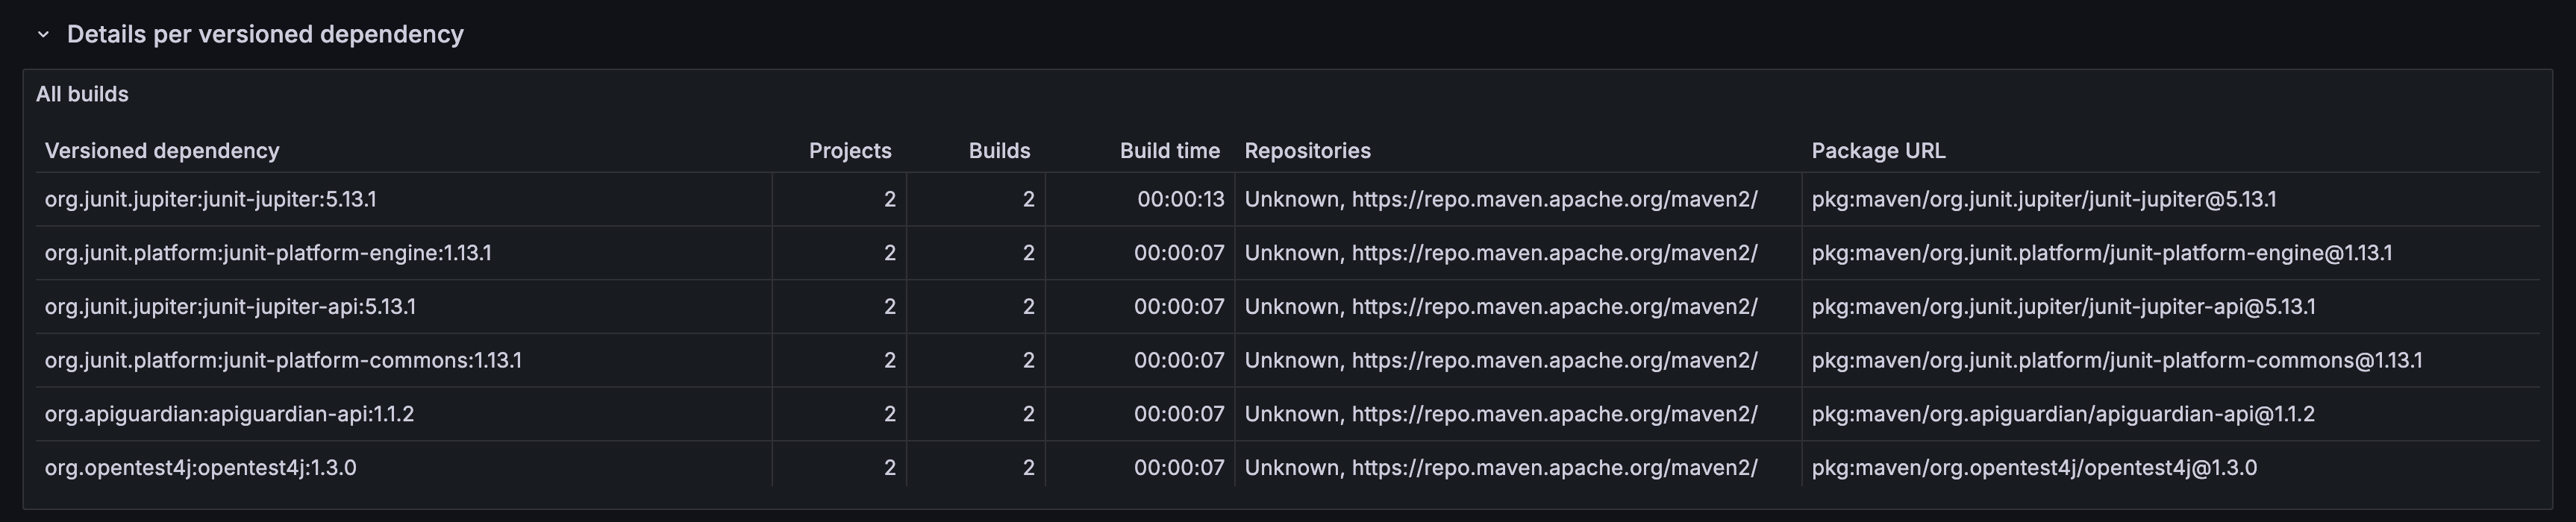The height and width of the screenshot is (522, 2576).
Task: Sort the table by Package URL column
Action: pyautogui.click(x=1879, y=150)
